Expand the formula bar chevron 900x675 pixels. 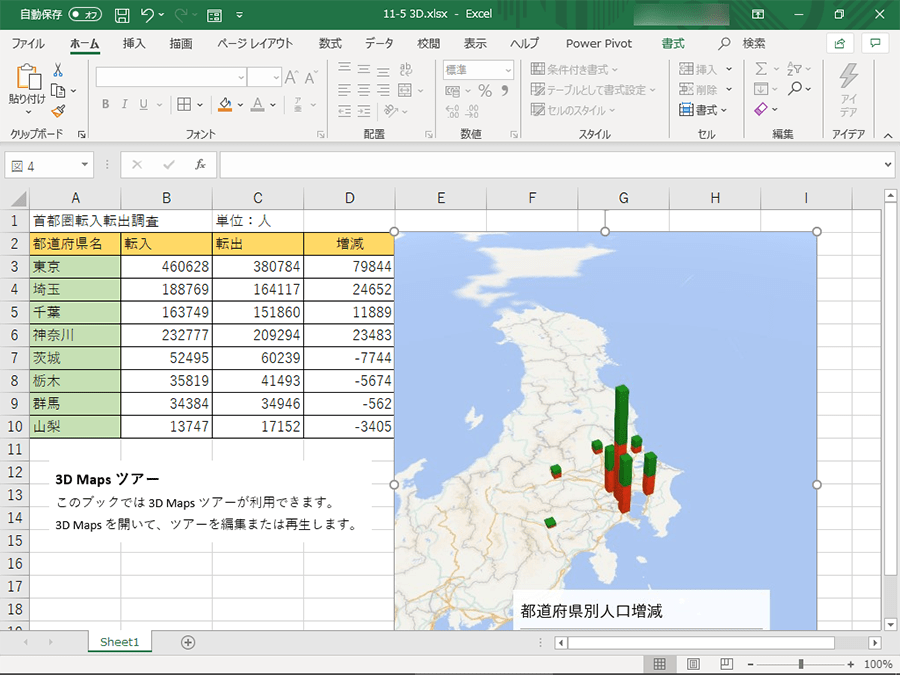(x=889, y=165)
